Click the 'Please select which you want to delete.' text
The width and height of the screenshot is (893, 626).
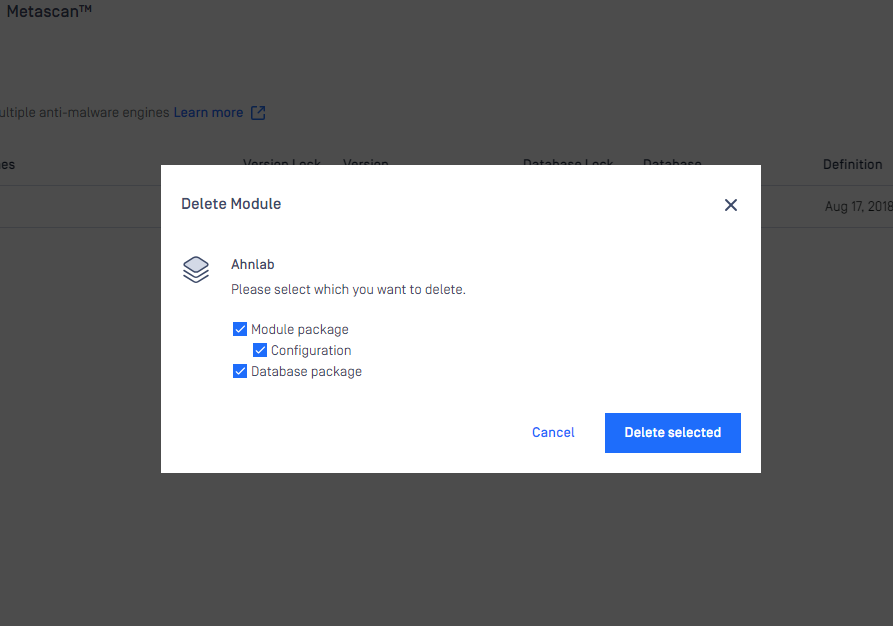349,289
